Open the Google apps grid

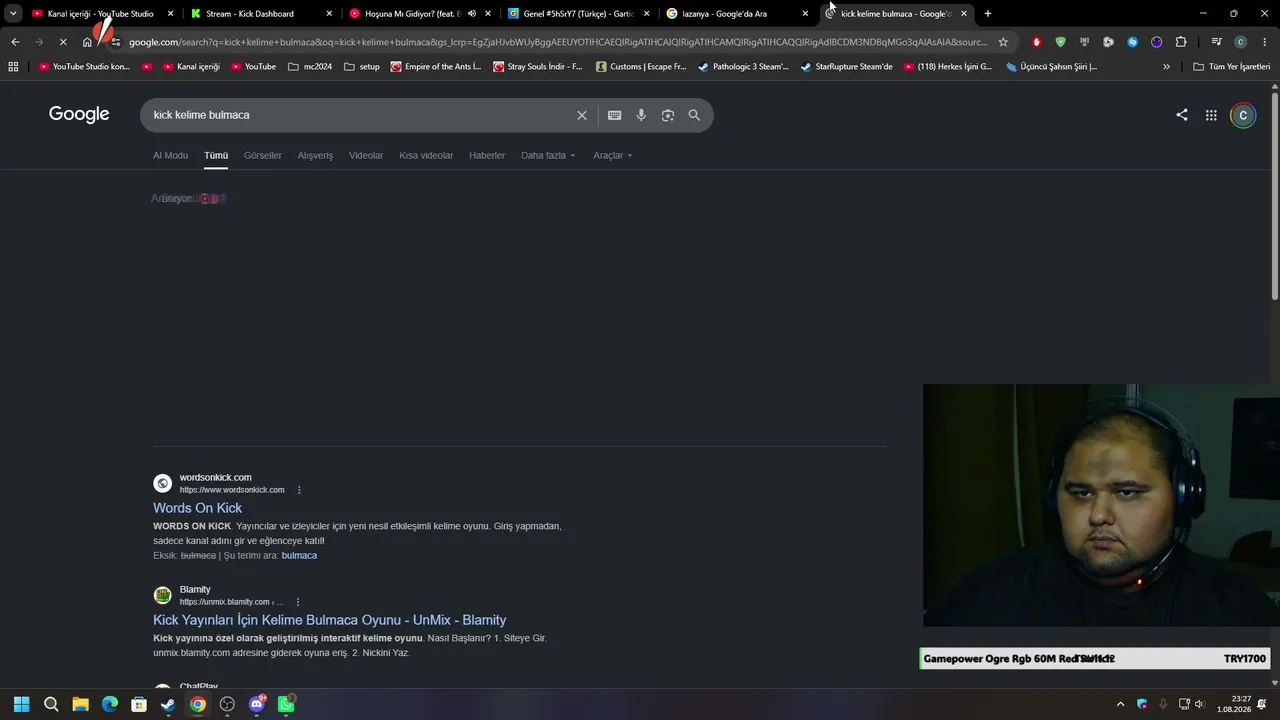pos(1211,115)
